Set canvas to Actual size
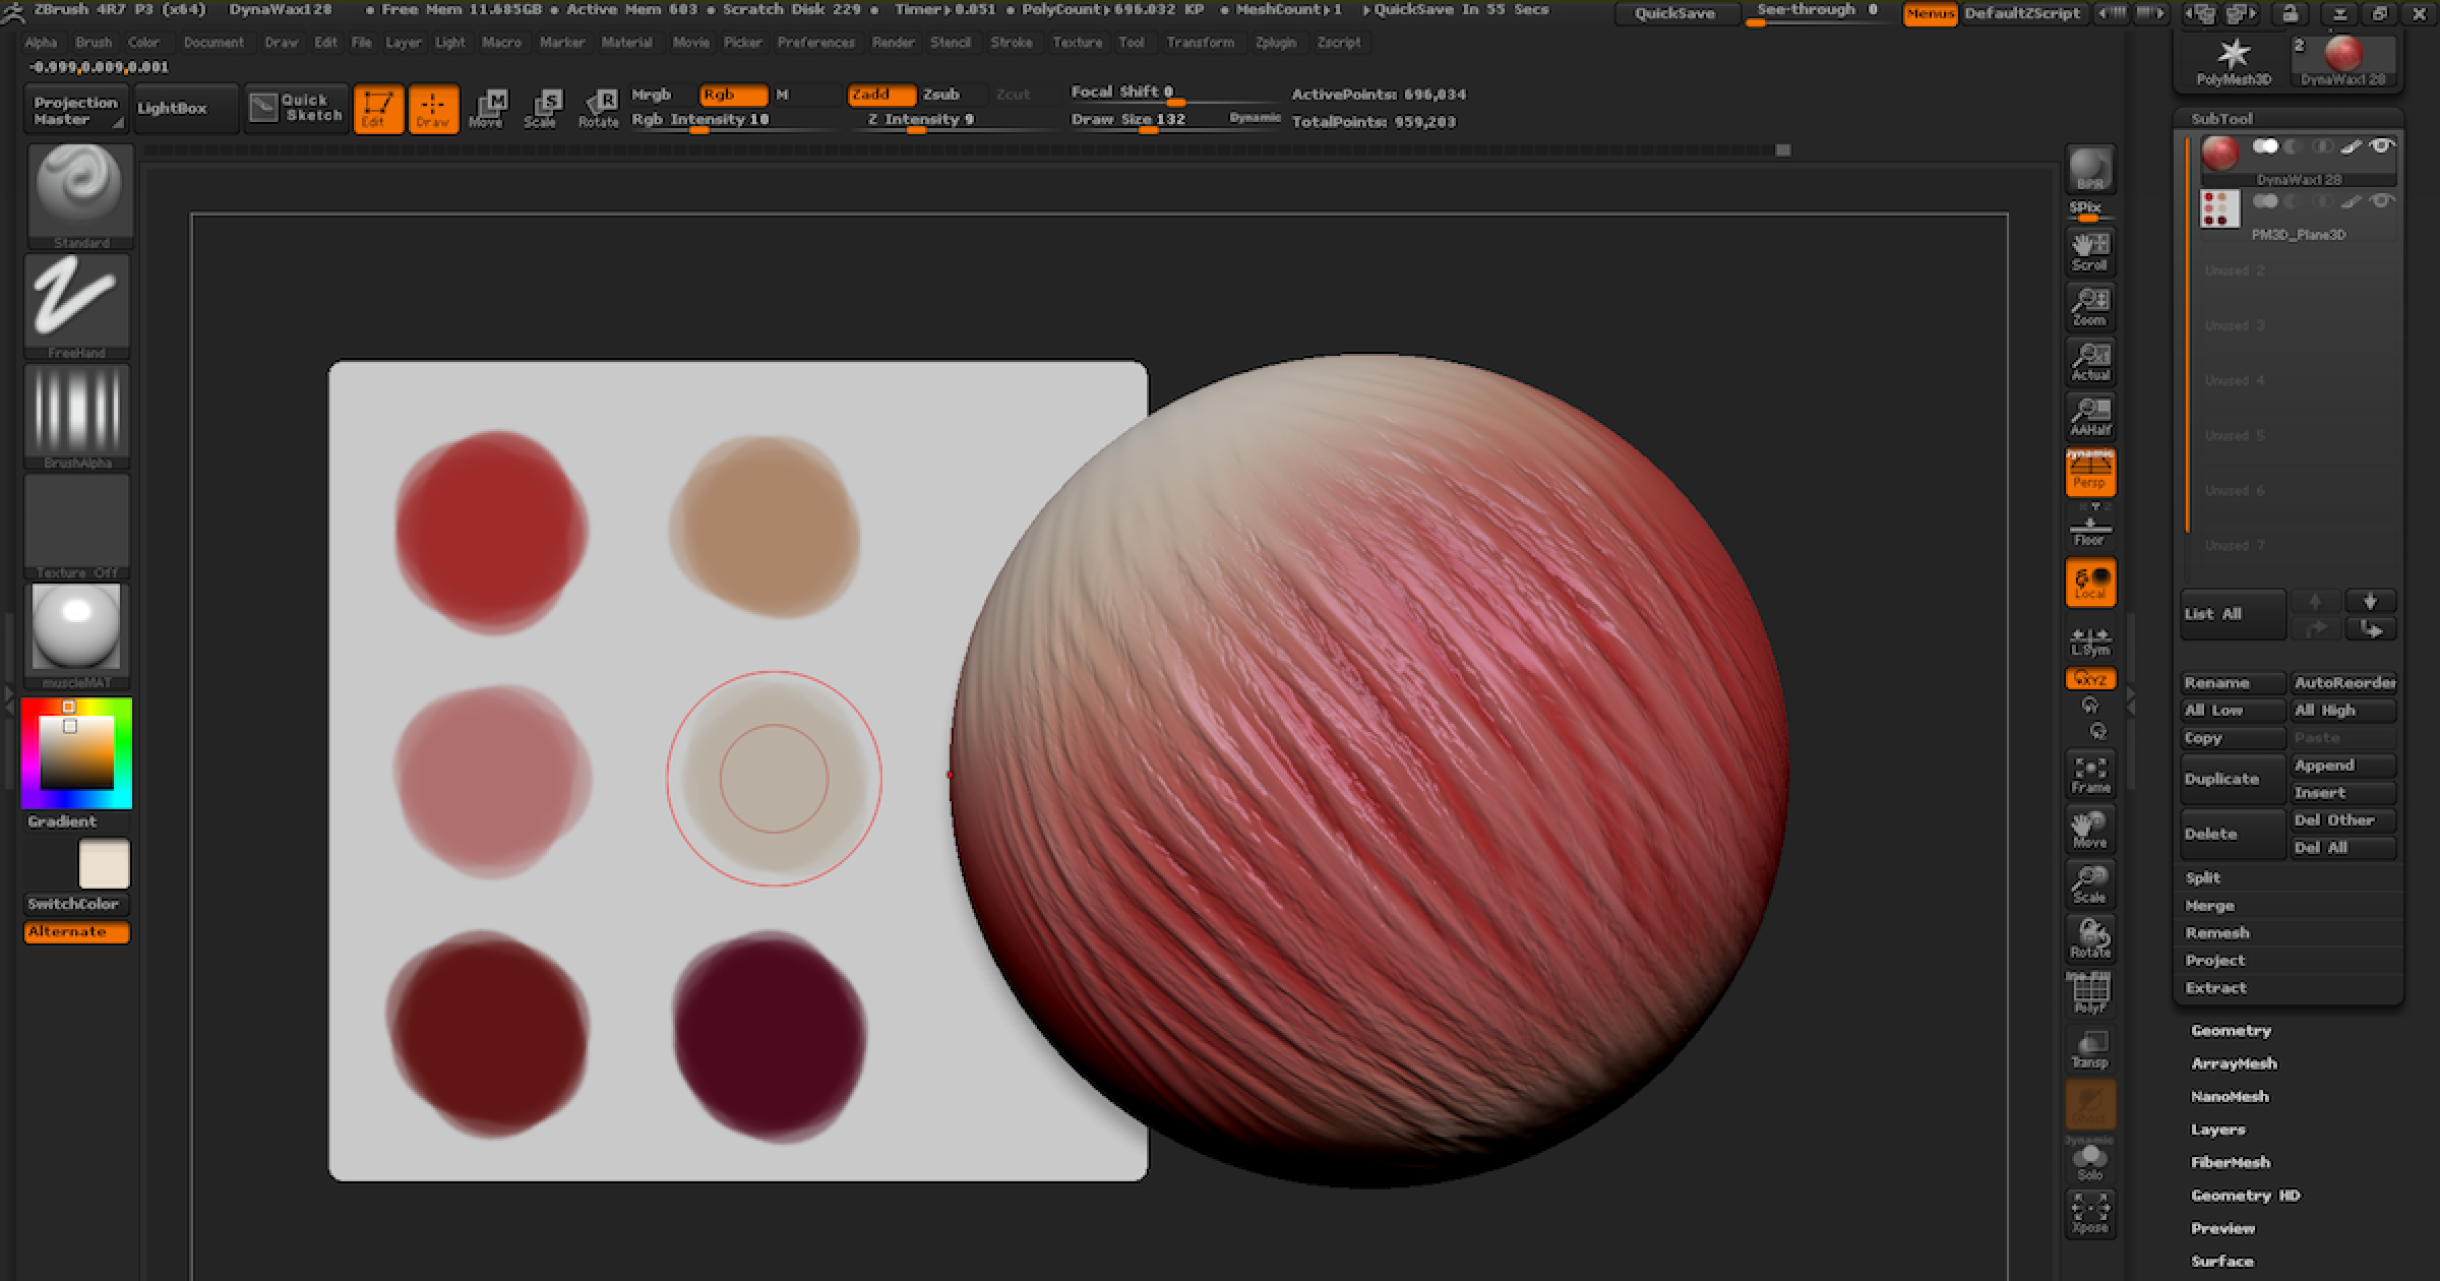Screen dimensions: 2440x1281 point(2090,361)
